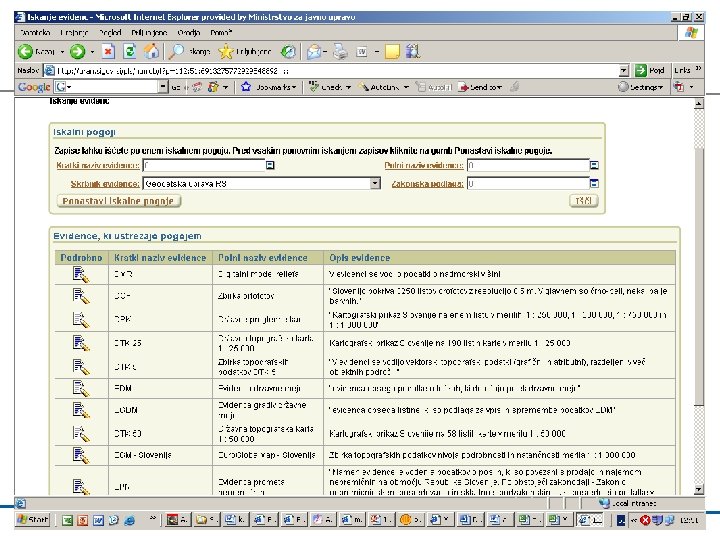Open details icon for EDM row
This screenshot has width=720, height=540.
click(81, 388)
